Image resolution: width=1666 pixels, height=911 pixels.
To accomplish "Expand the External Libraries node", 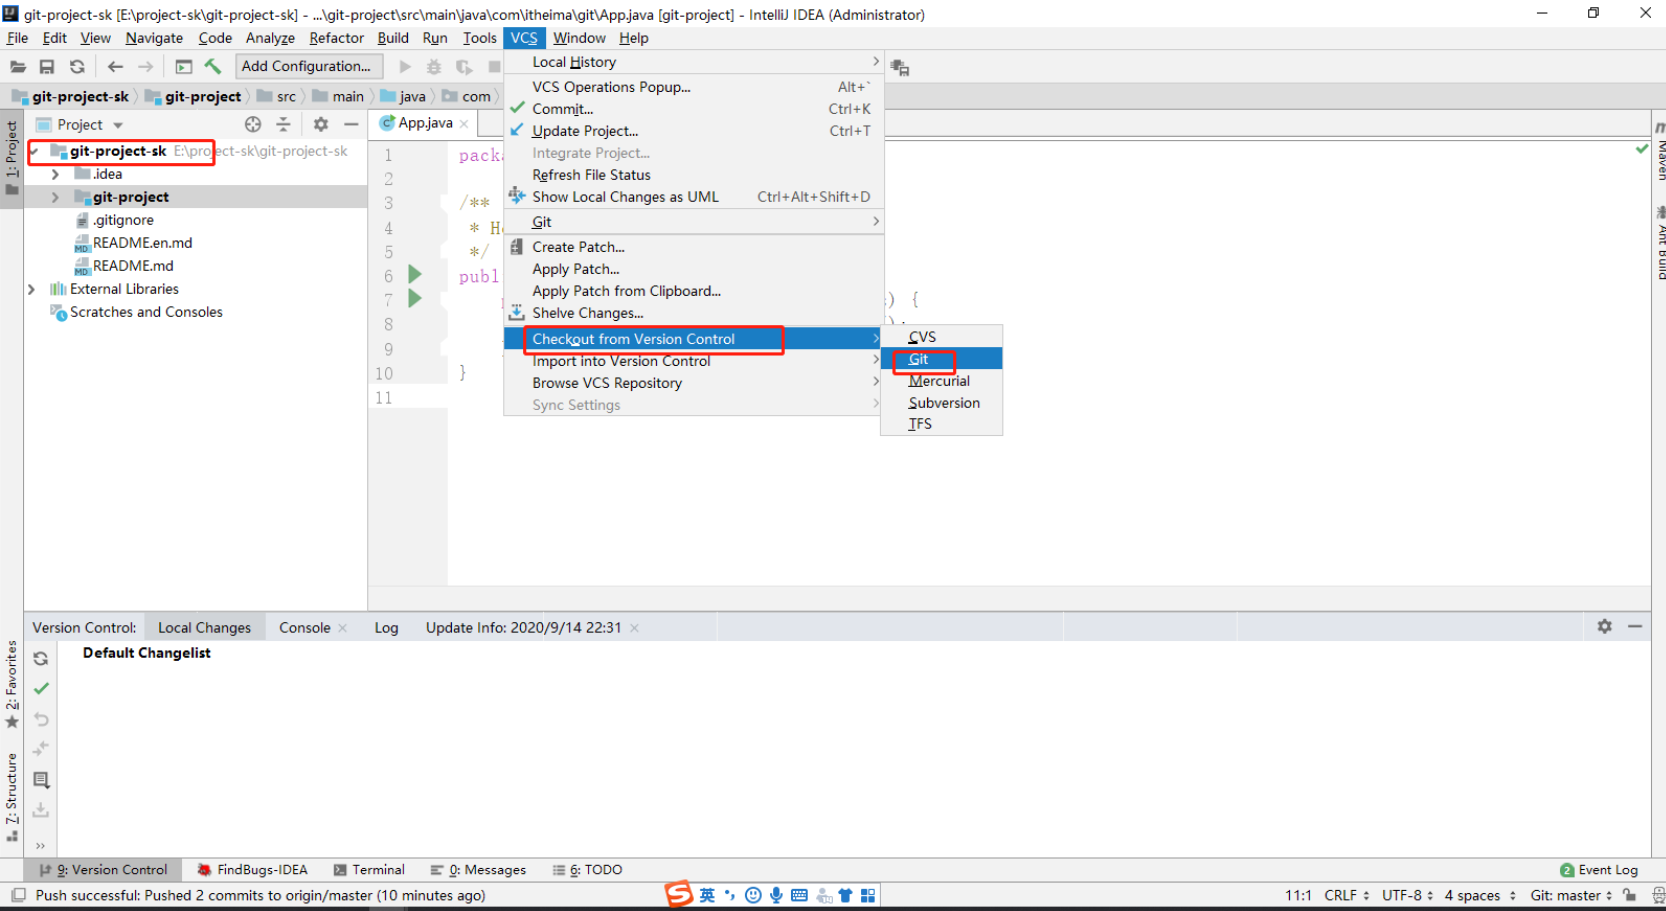I will point(32,289).
